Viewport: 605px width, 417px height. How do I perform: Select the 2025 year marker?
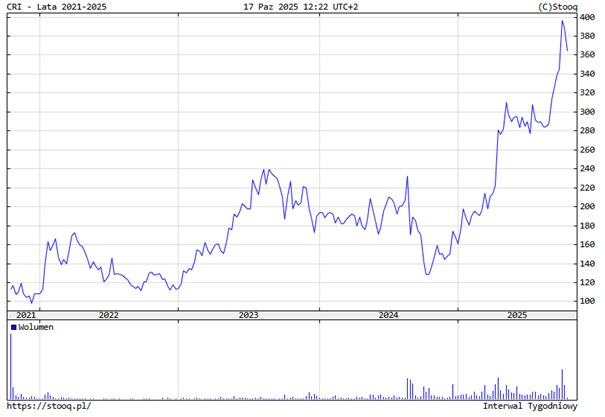tap(517, 315)
